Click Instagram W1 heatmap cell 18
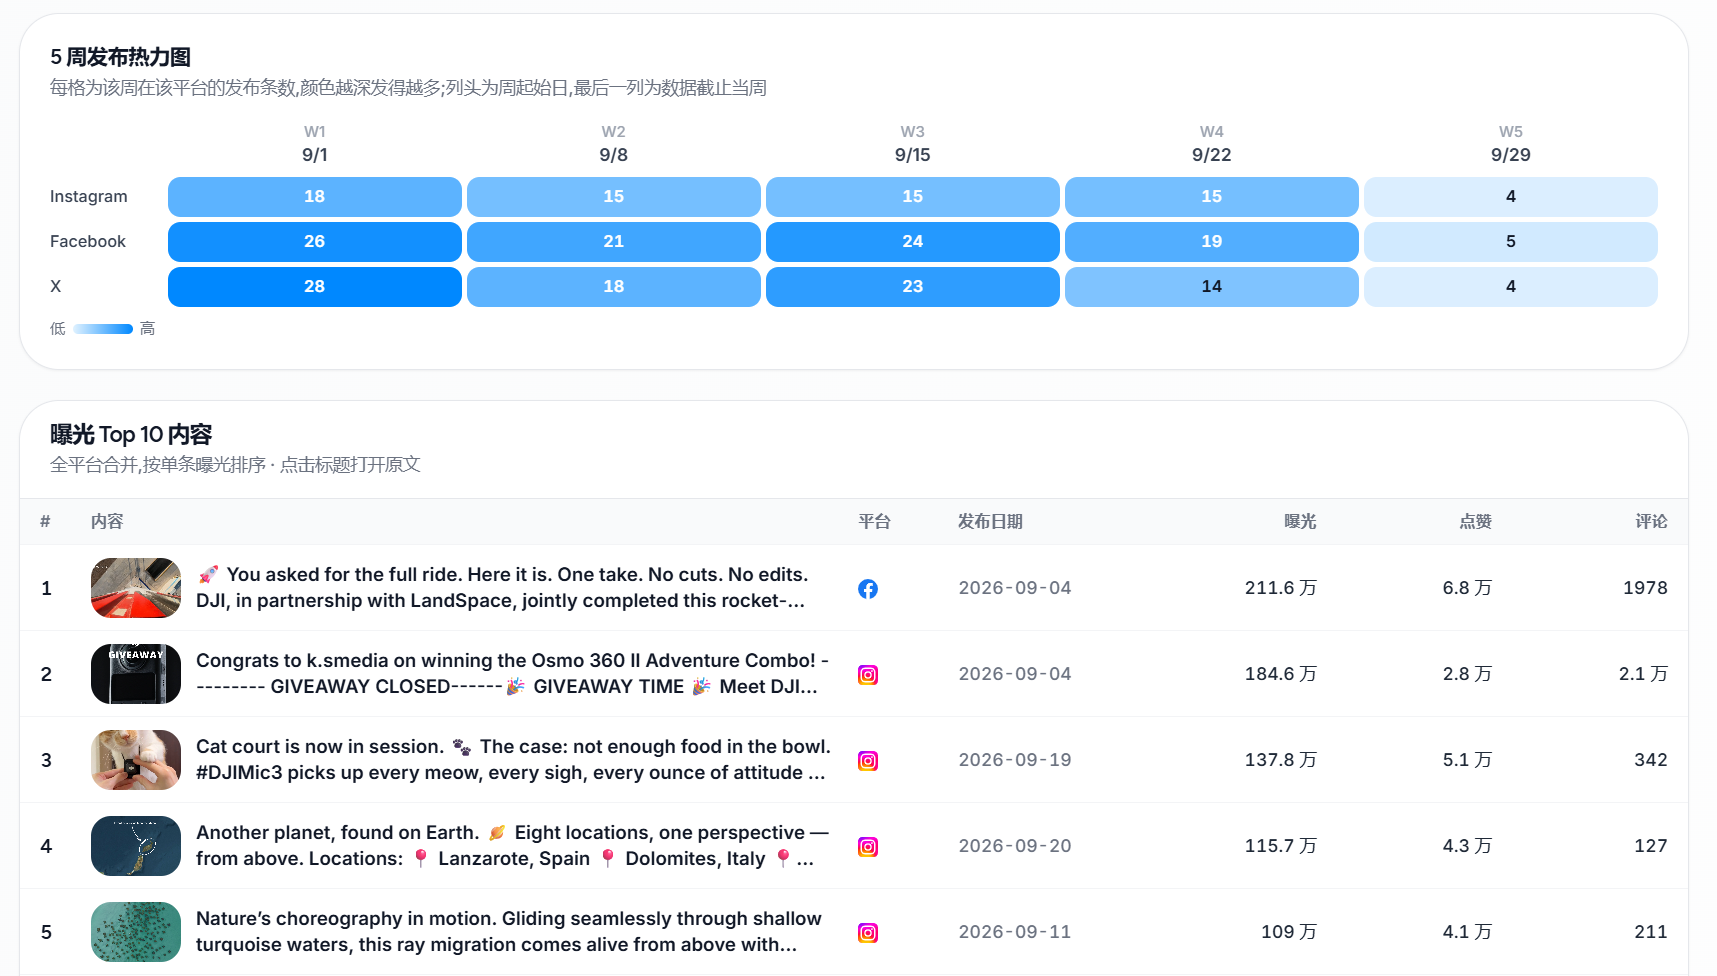 point(315,197)
